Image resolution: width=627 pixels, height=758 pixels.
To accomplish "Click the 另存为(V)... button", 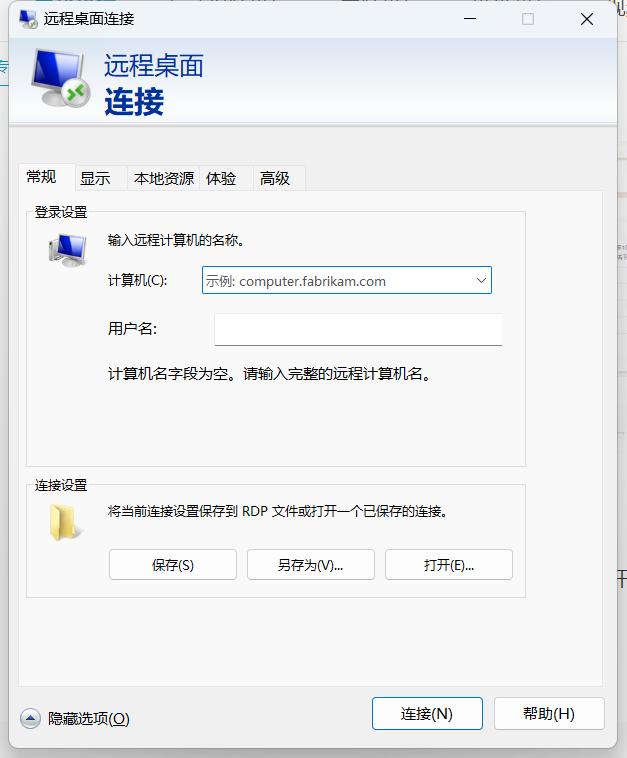I will (x=311, y=565).
